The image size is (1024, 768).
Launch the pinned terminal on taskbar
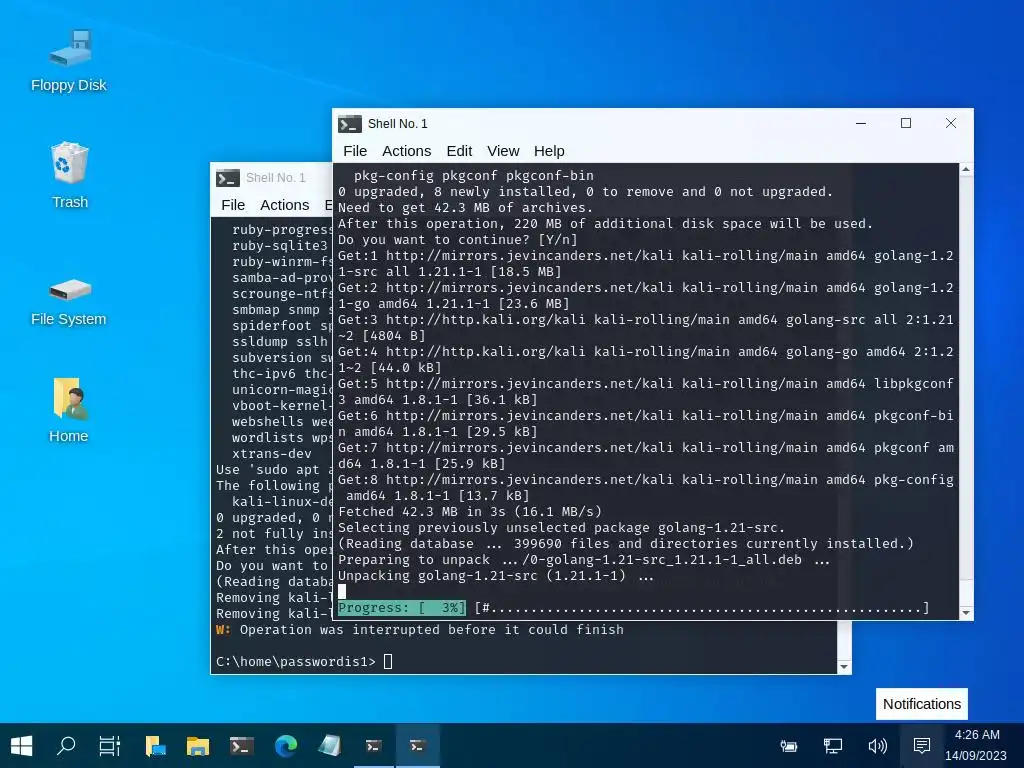click(242, 746)
